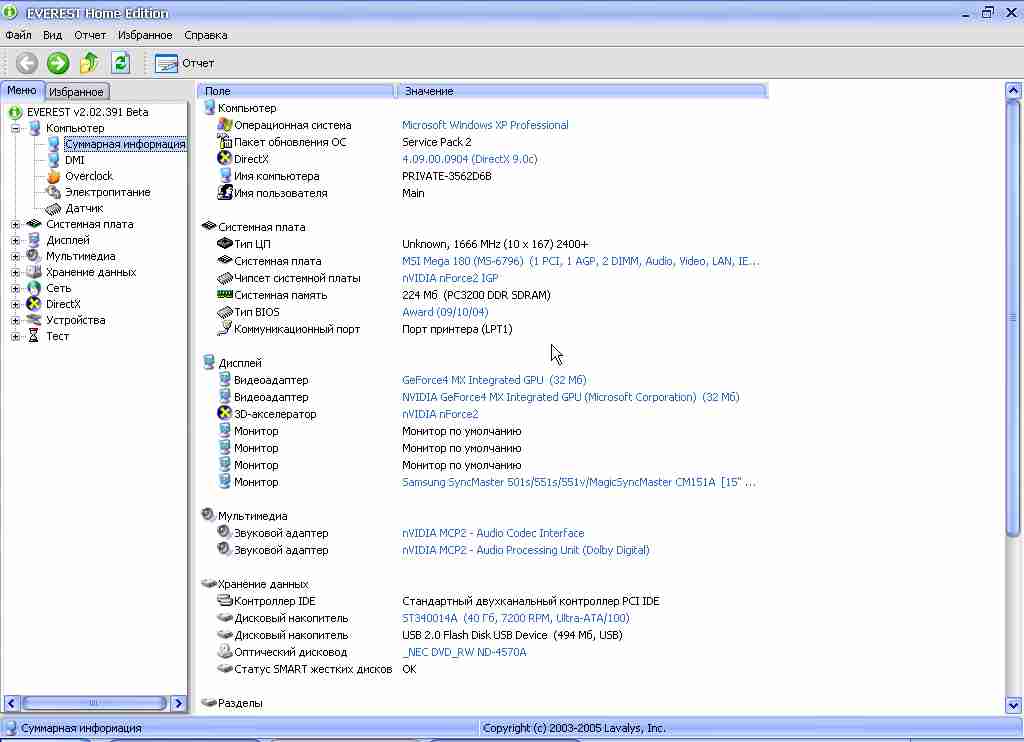This screenshot has height=742, width=1024.
Task: Expand the Сеть tree node
Action: tap(15, 288)
